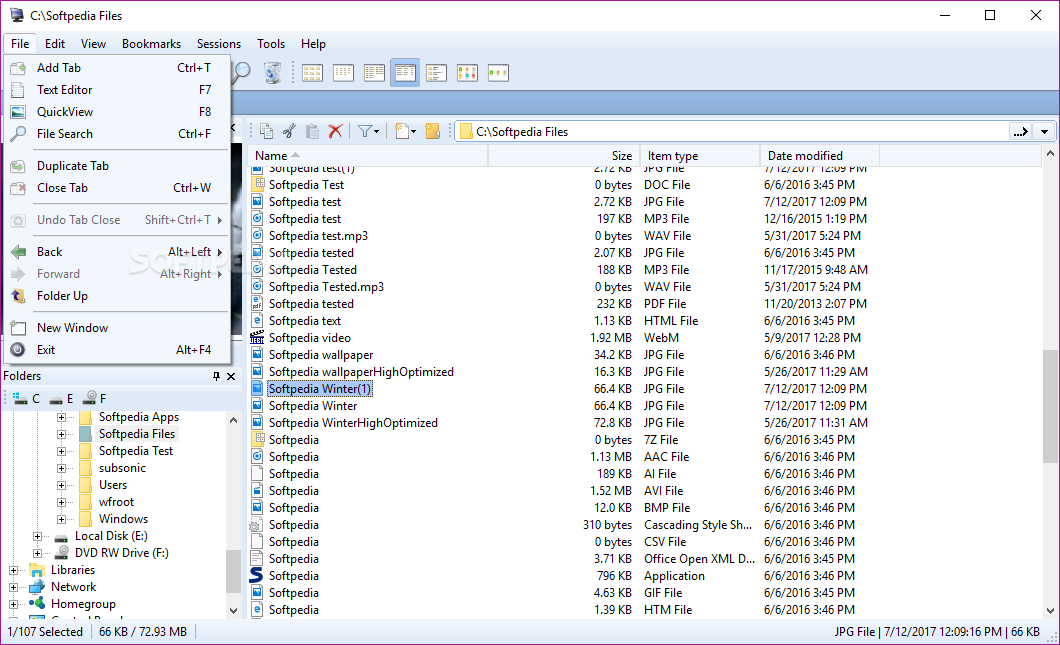Select drive C in Folders toolbar
The width and height of the screenshot is (1060, 645).
[27, 399]
